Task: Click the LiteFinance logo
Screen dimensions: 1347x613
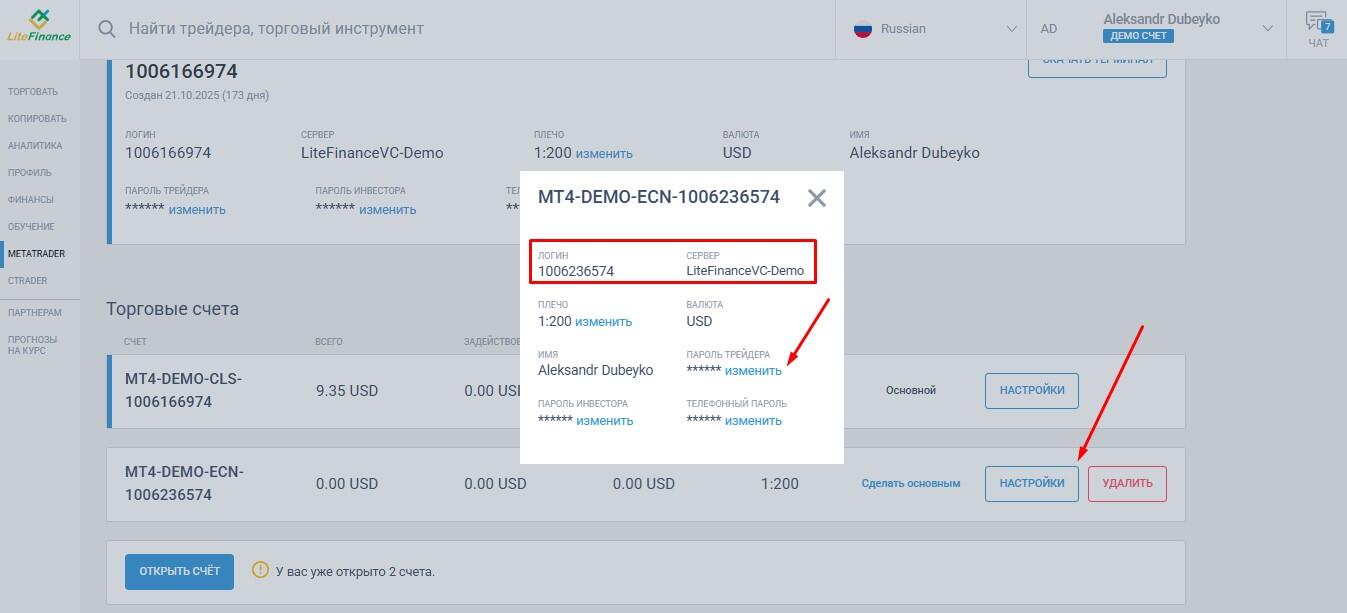Action: [x=39, y=25]
